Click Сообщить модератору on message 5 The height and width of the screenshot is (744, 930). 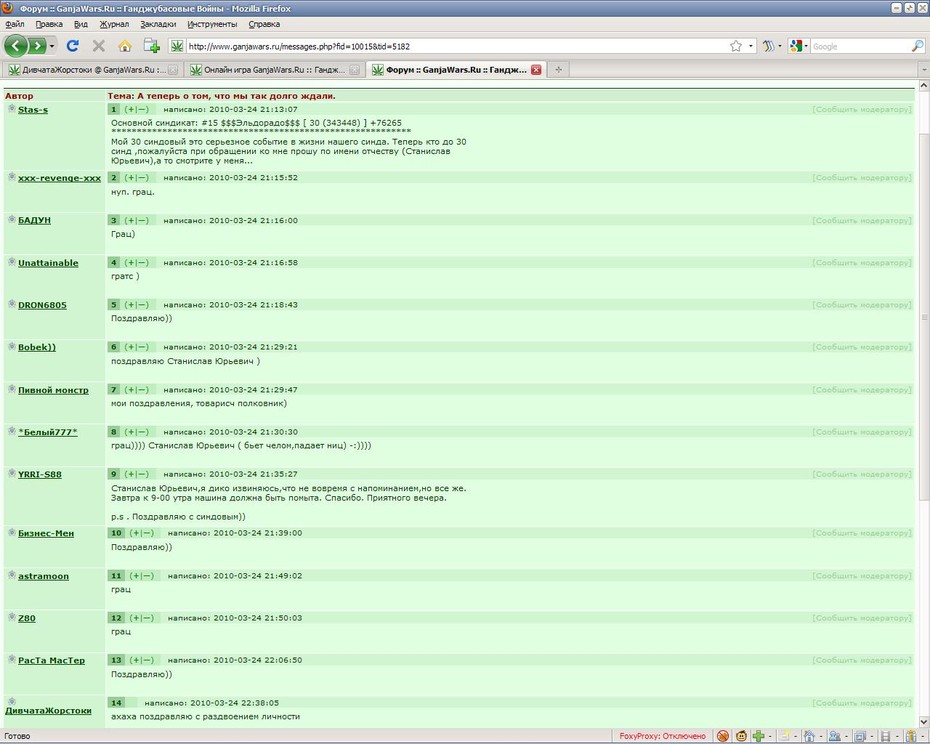click(x=861, y=305)
